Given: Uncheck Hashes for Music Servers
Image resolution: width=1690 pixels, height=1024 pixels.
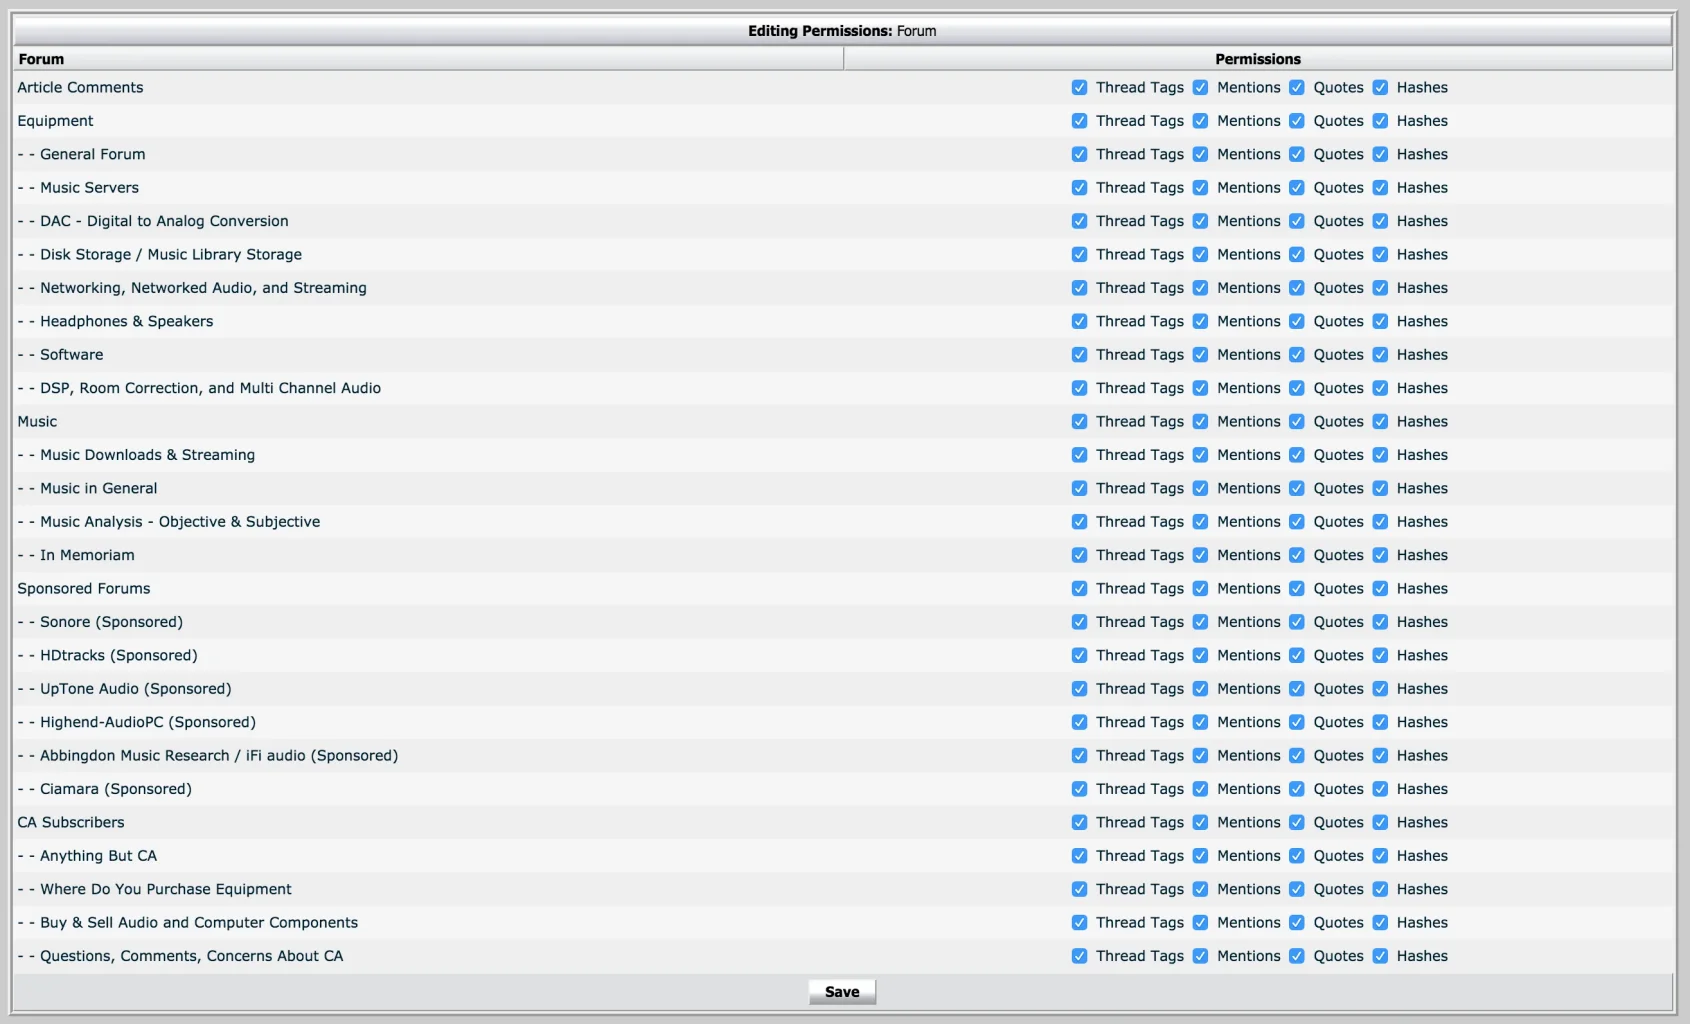Looking at the screenshot, I should coord(1380,188).
